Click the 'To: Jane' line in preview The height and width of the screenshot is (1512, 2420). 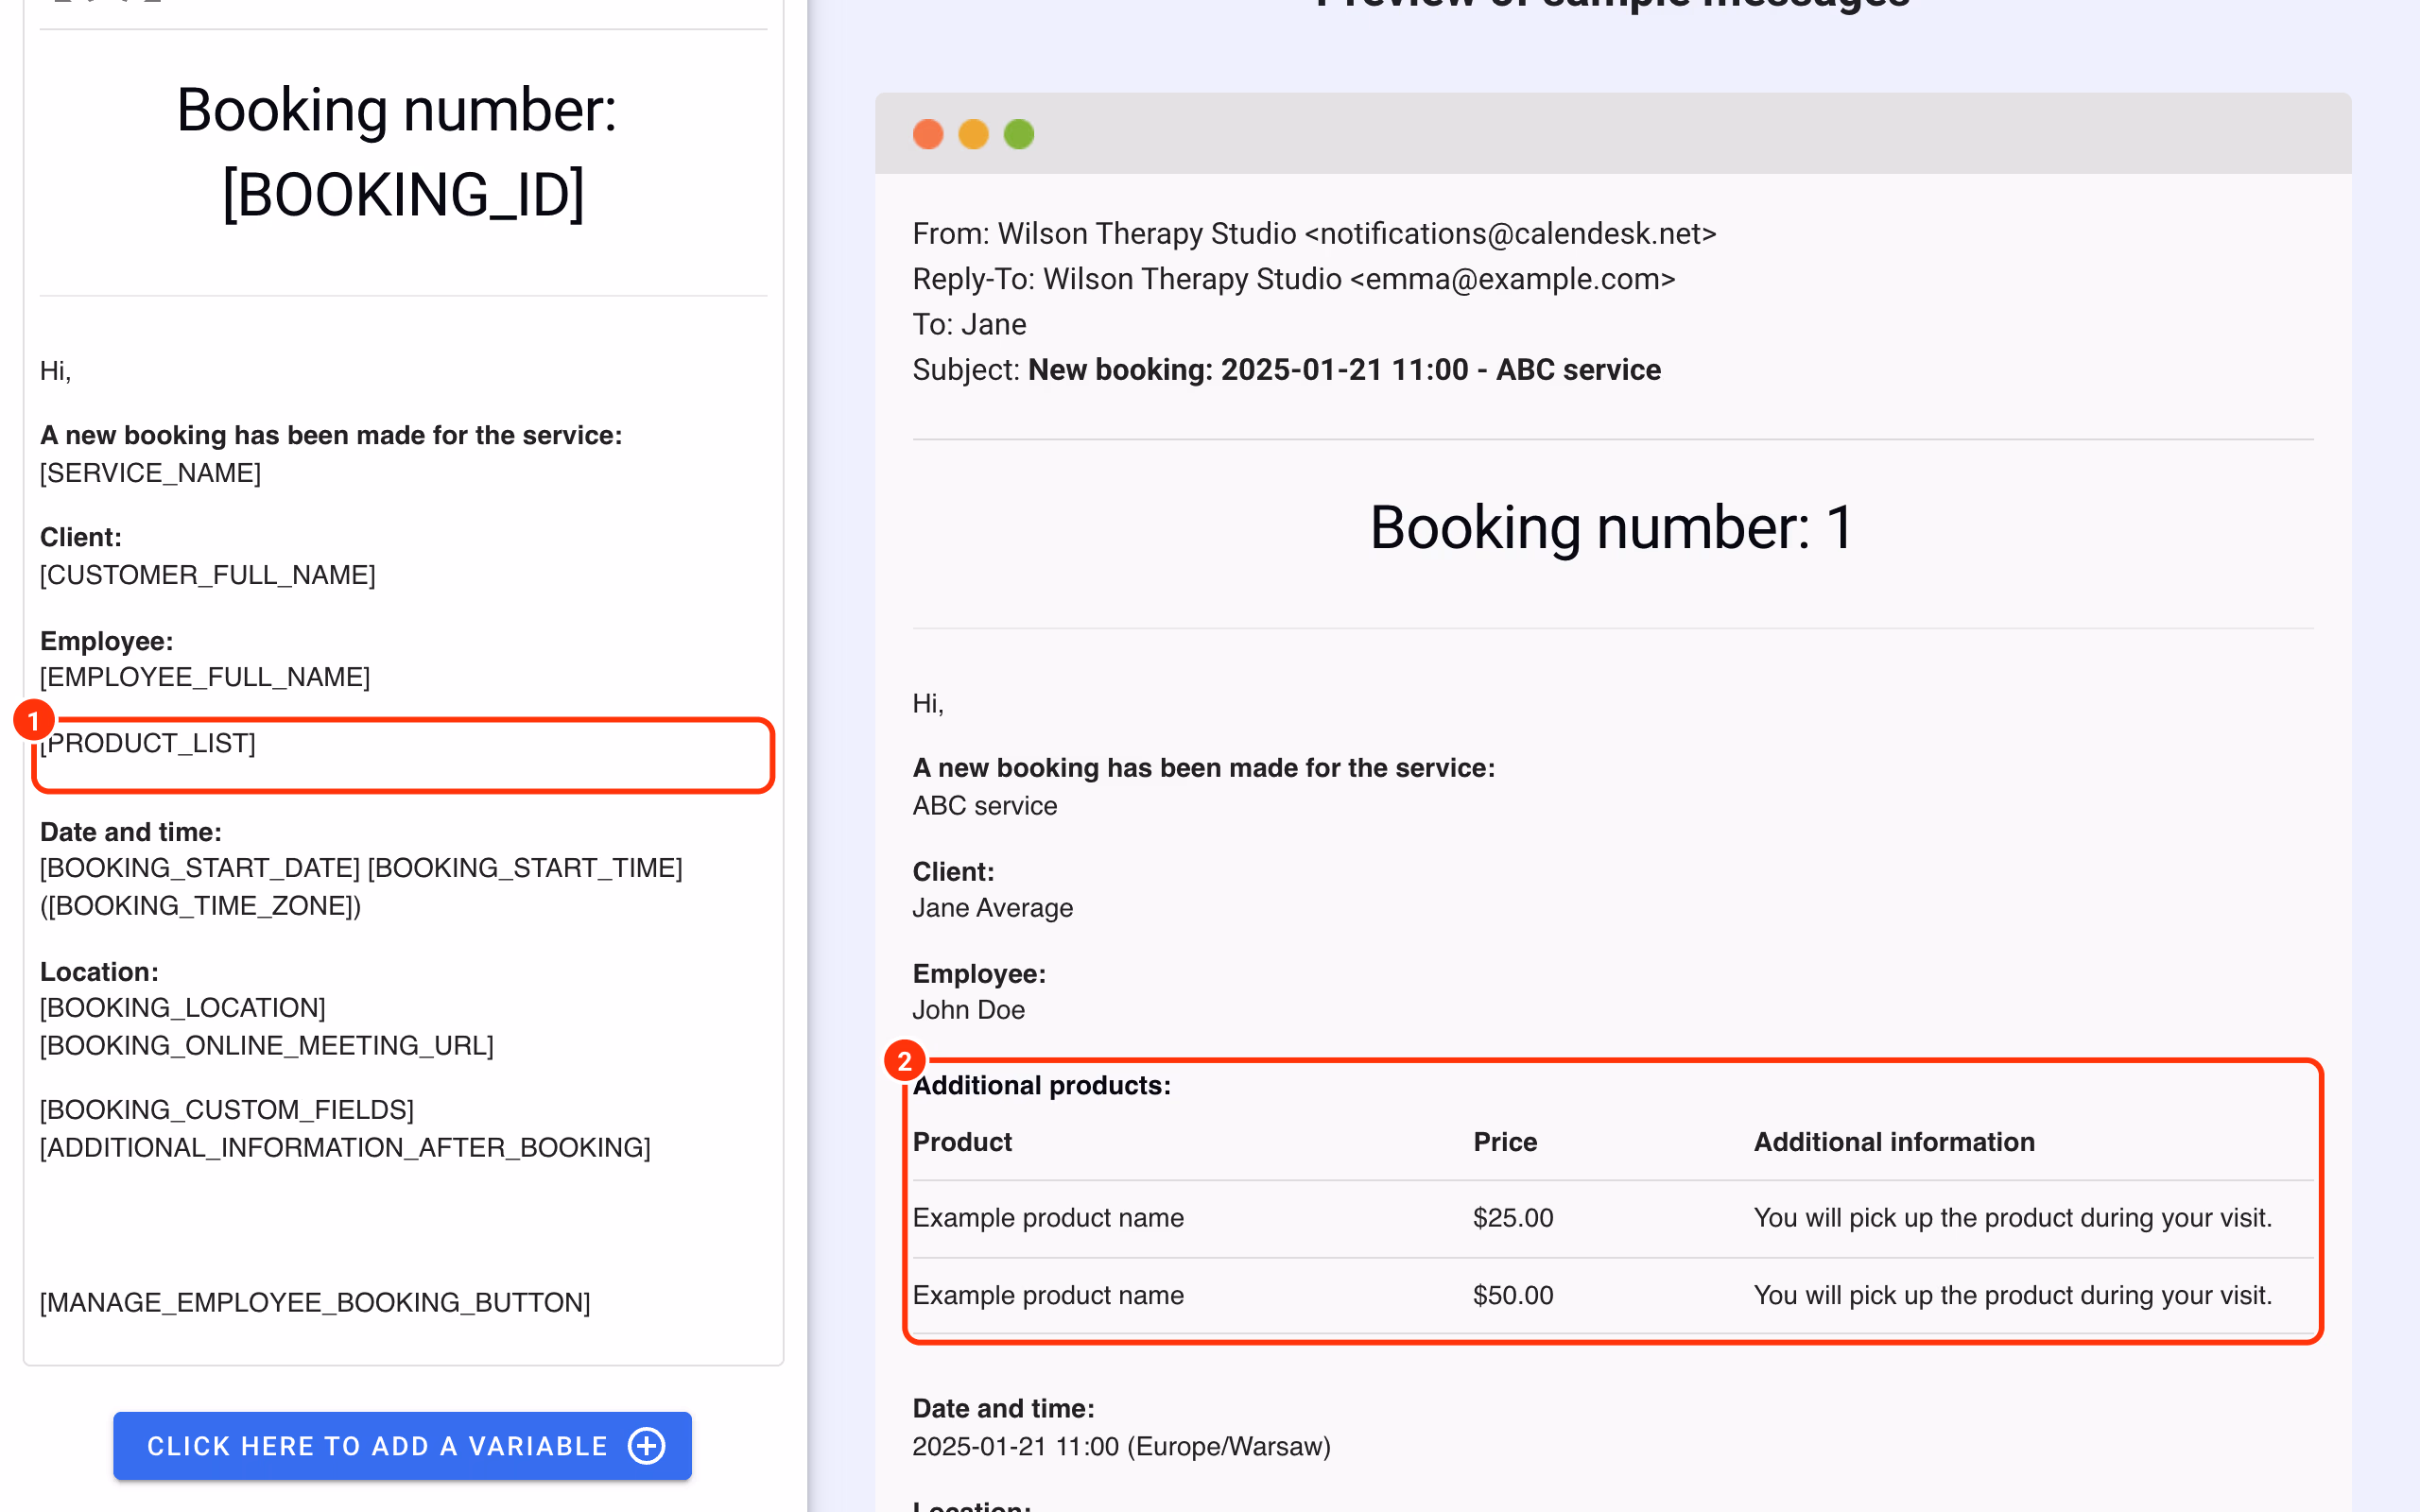pyautogui.click(x=969, y=325)
